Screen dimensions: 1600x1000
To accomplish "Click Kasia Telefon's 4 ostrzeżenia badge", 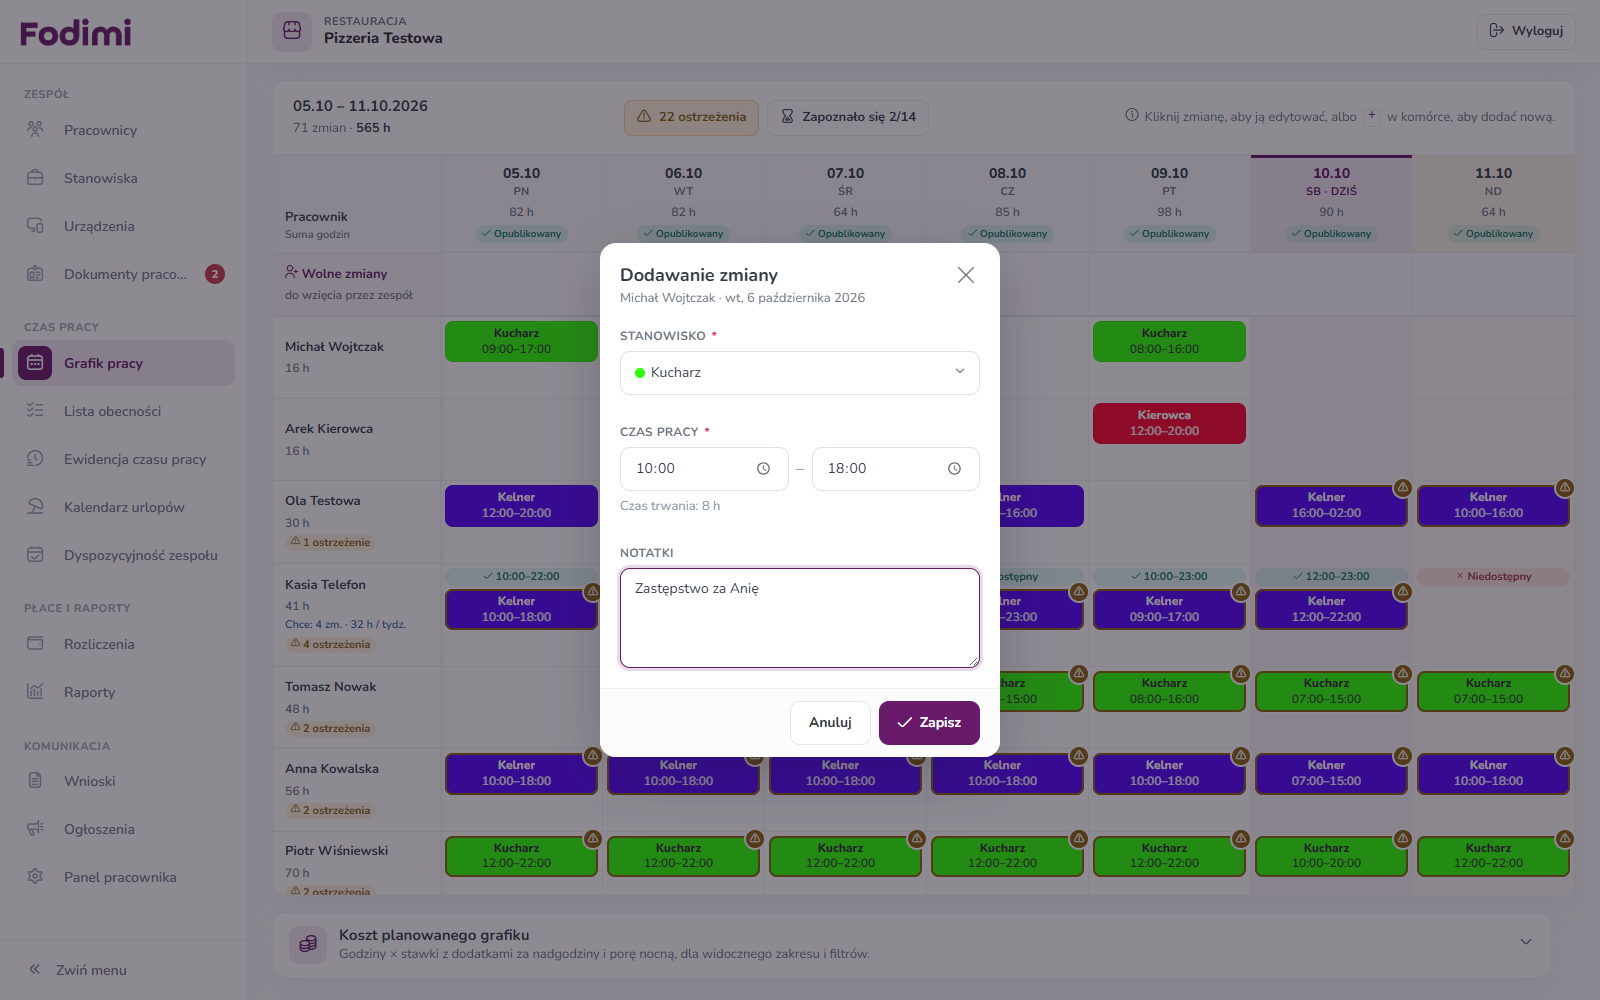I will [x=331, y=644].
